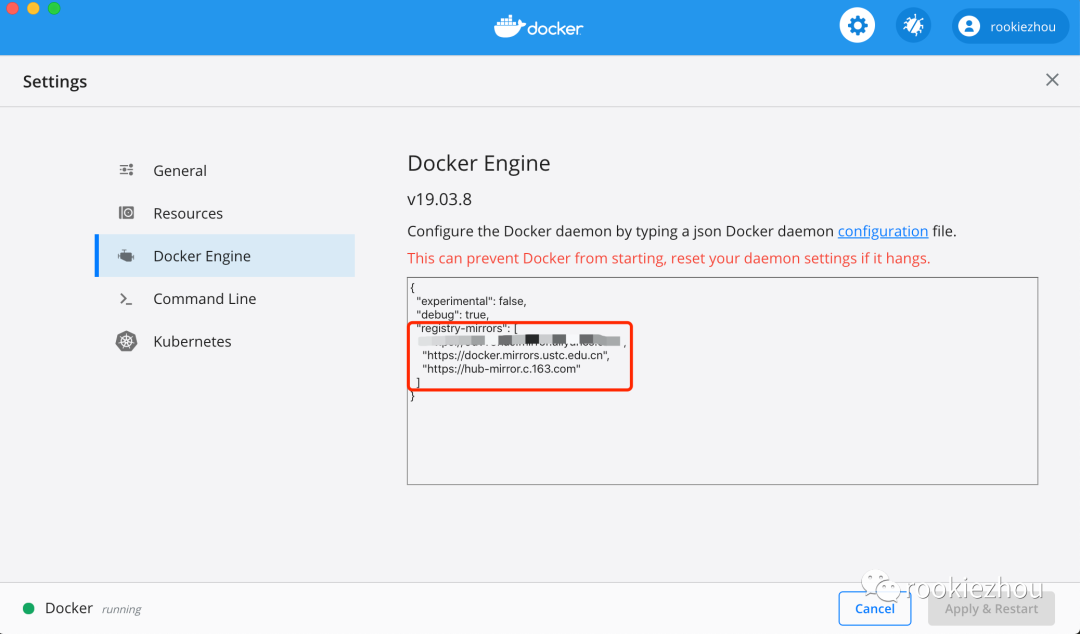Click the settings gear icon in header
The image size is (1080, 634).
coord(856,26)
